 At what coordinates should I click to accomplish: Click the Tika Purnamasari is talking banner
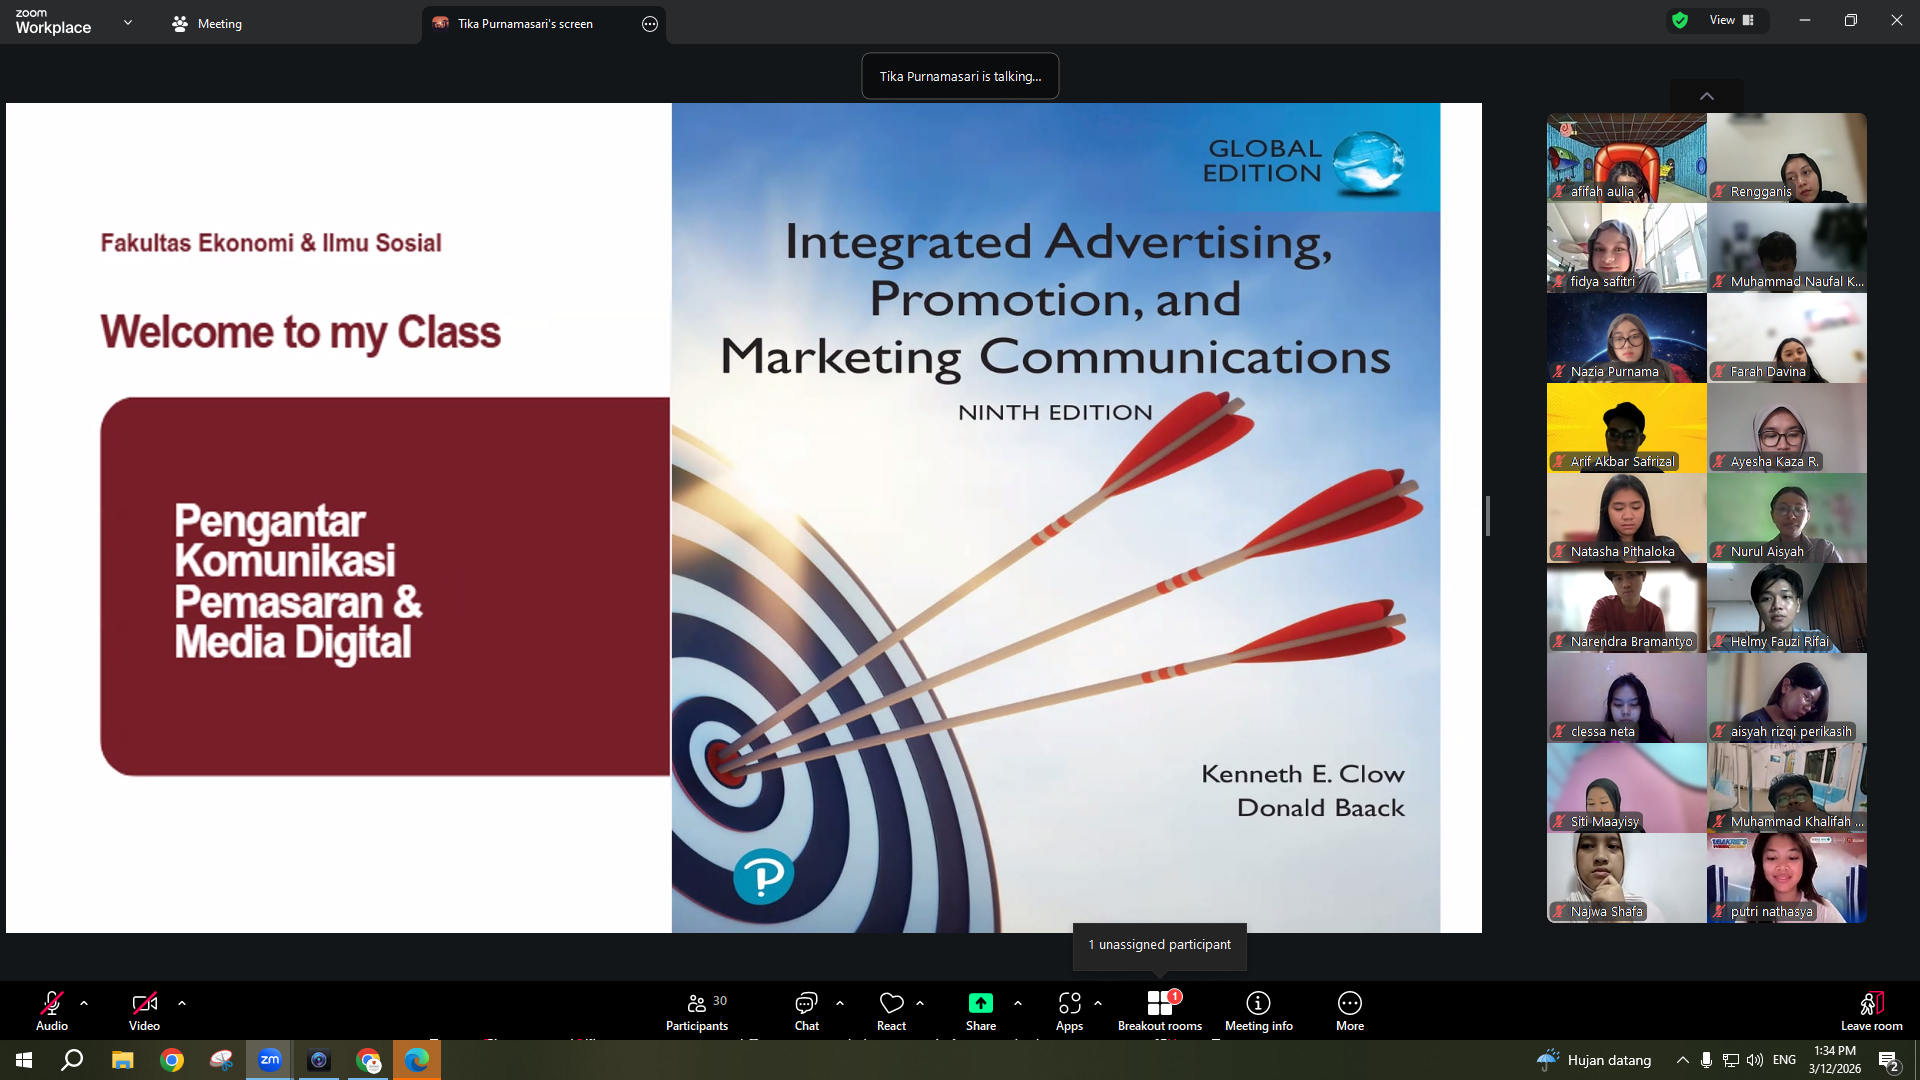click(960, 76)
